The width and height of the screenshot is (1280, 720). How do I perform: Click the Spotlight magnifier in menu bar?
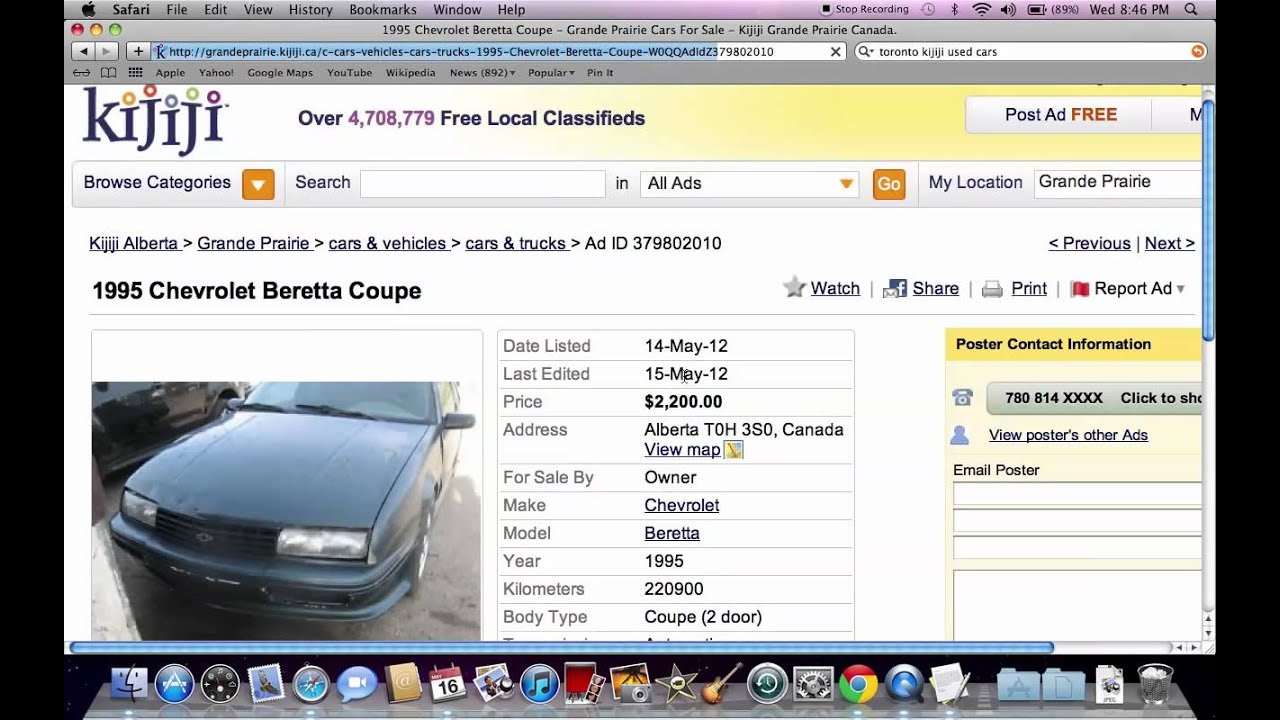(x=1190, y=10)
